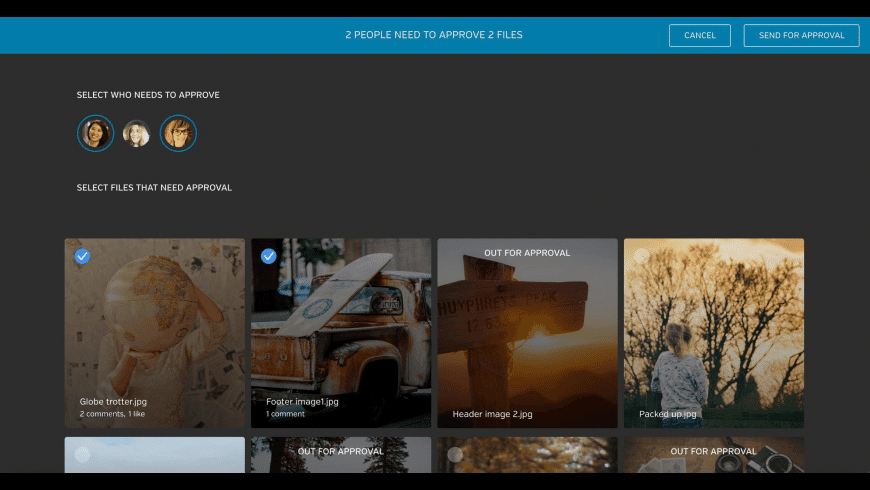Viewport: 870px width, 490px height.
Task: Uncheck the Globe trotter.jpg checkmark
Action: (82, 256)
